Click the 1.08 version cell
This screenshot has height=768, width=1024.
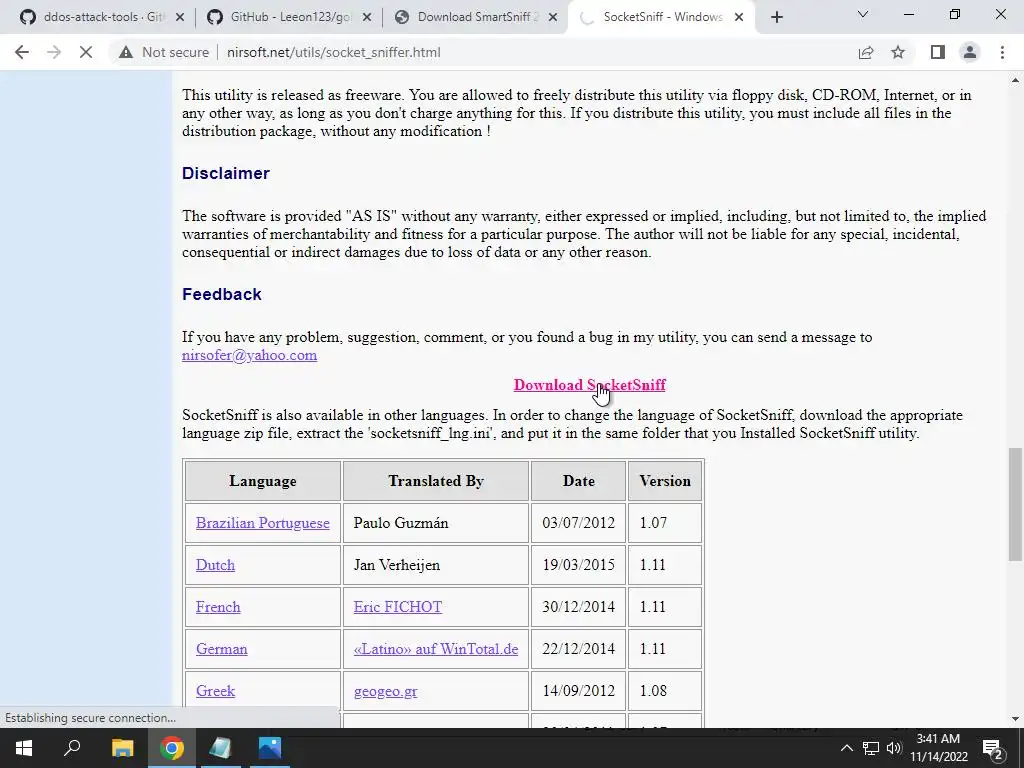point(665,691)
